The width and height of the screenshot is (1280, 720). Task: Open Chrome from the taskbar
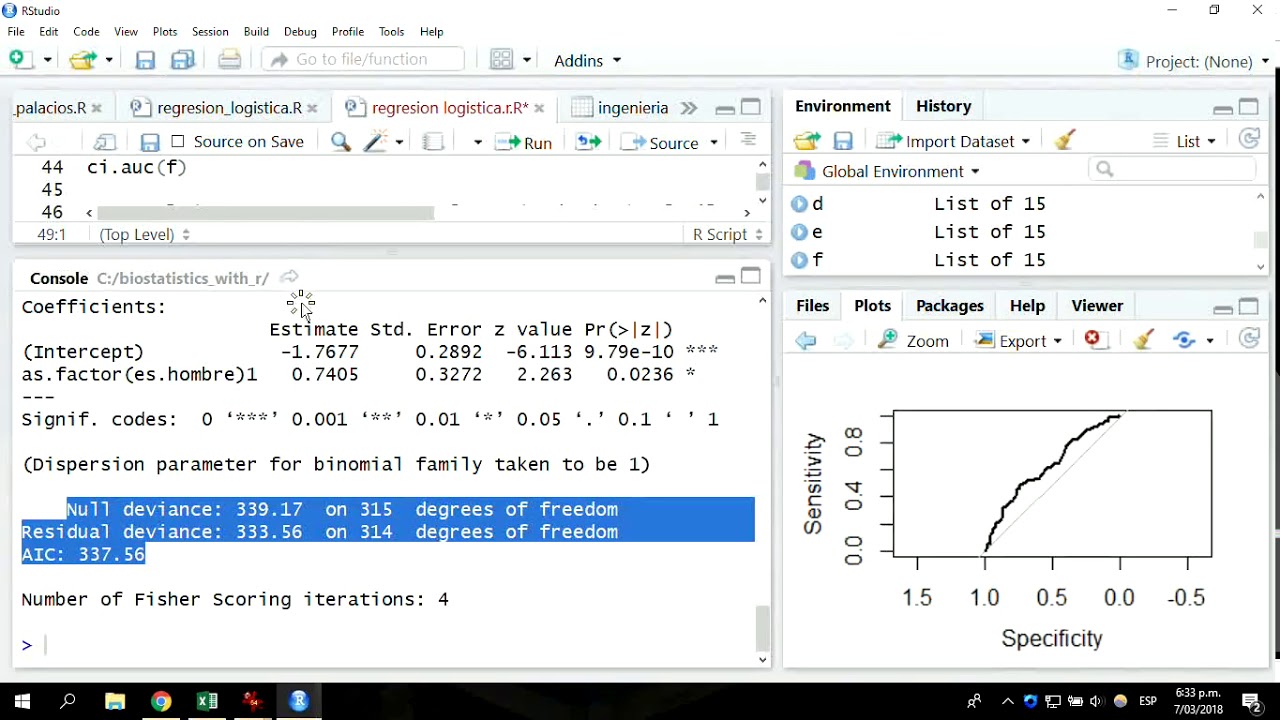(x=161, y=701)
